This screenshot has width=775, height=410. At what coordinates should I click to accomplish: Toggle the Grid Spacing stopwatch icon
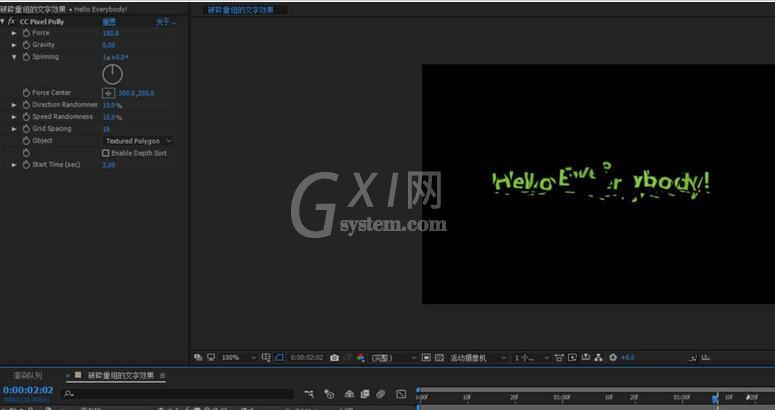pos(27,129)
